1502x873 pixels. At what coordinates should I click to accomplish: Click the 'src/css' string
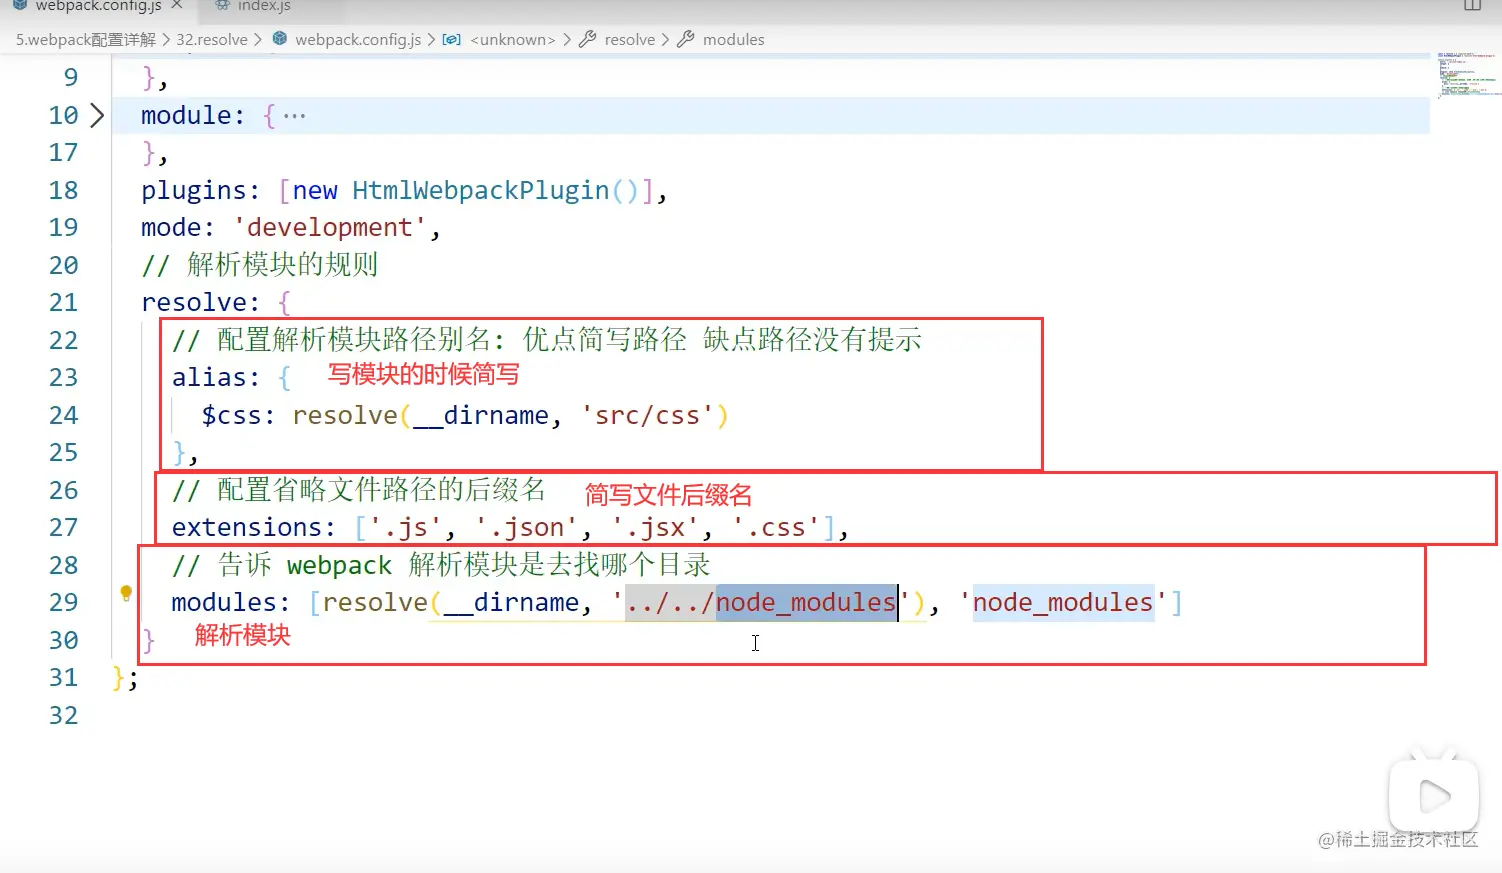[647, 416]
